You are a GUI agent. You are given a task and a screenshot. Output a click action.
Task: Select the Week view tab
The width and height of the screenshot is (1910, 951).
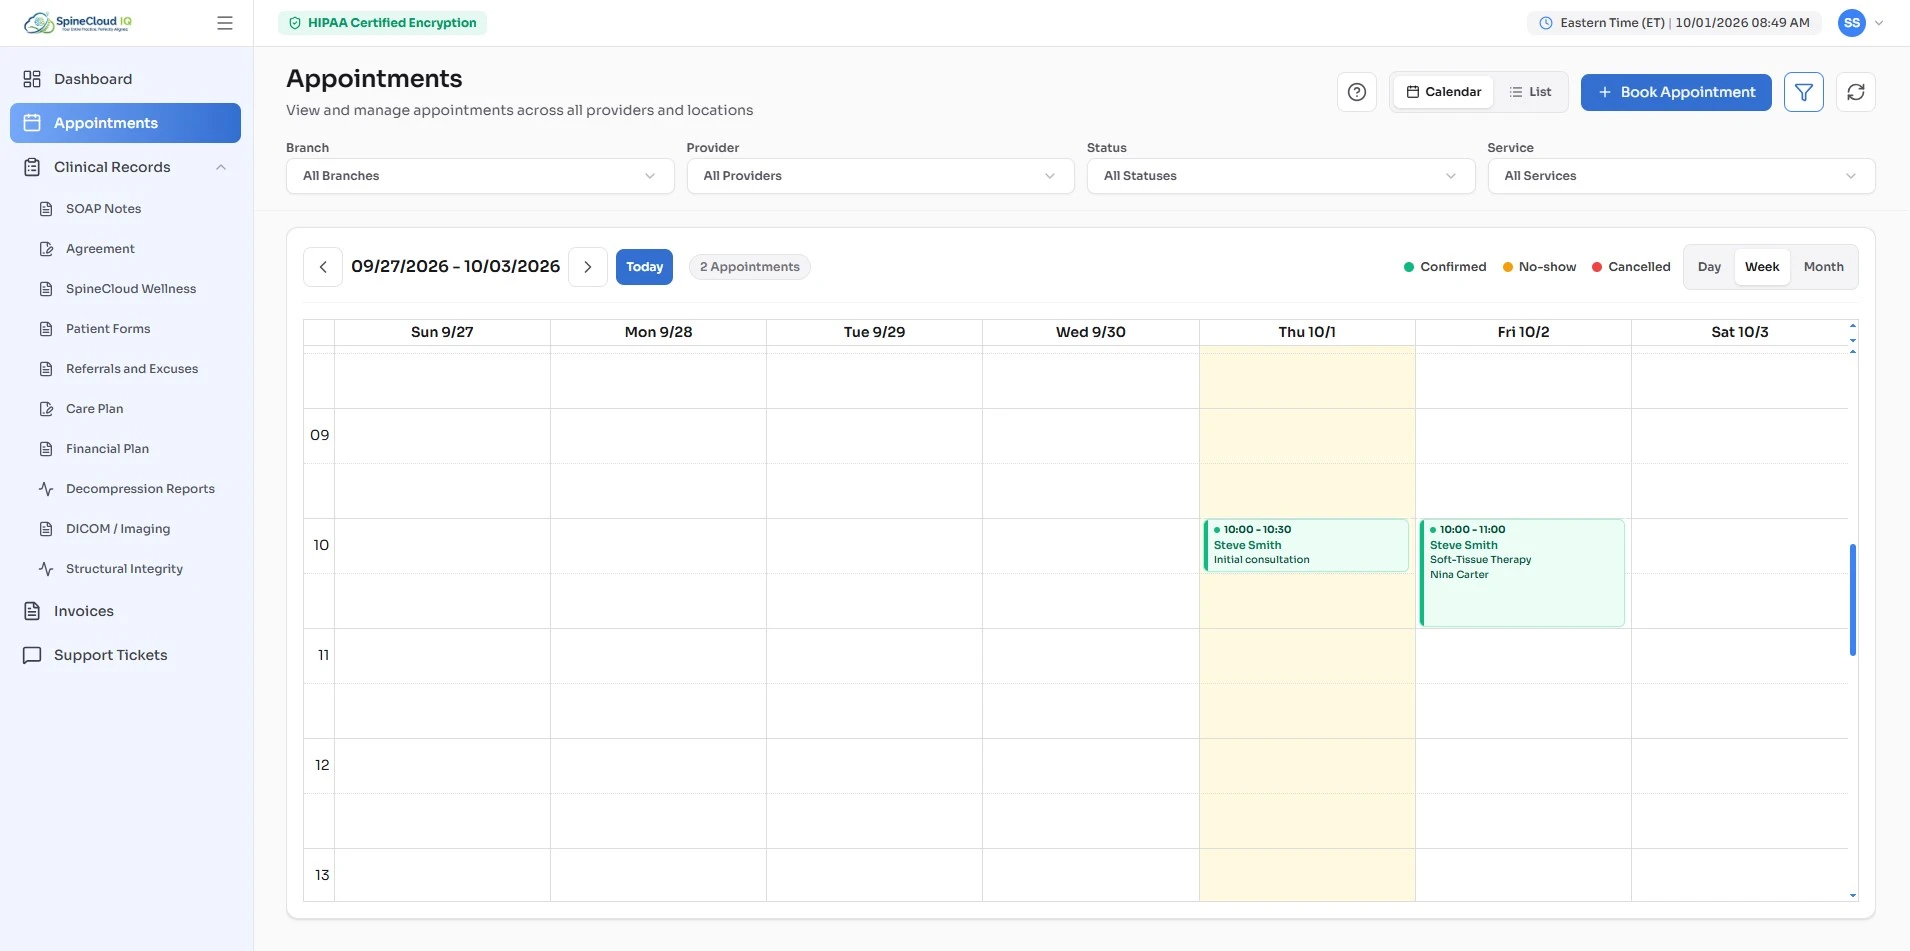[1762, 267]
